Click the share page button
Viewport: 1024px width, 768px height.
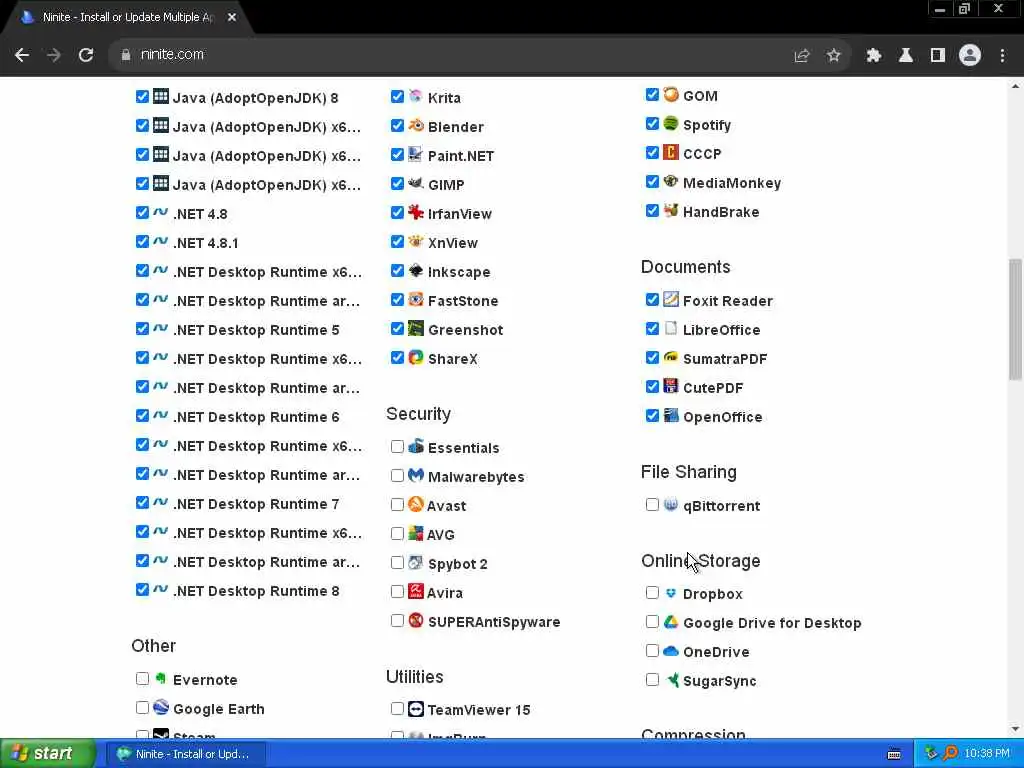point(802,55)
